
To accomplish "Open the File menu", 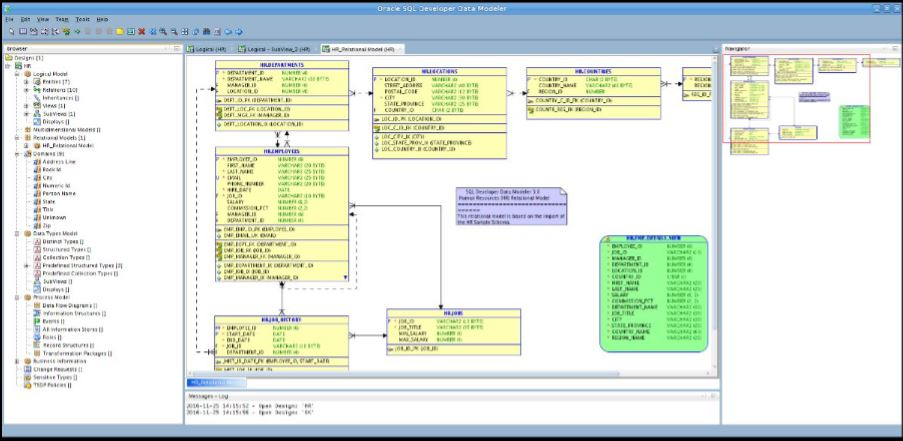I will tap(9, 19).
